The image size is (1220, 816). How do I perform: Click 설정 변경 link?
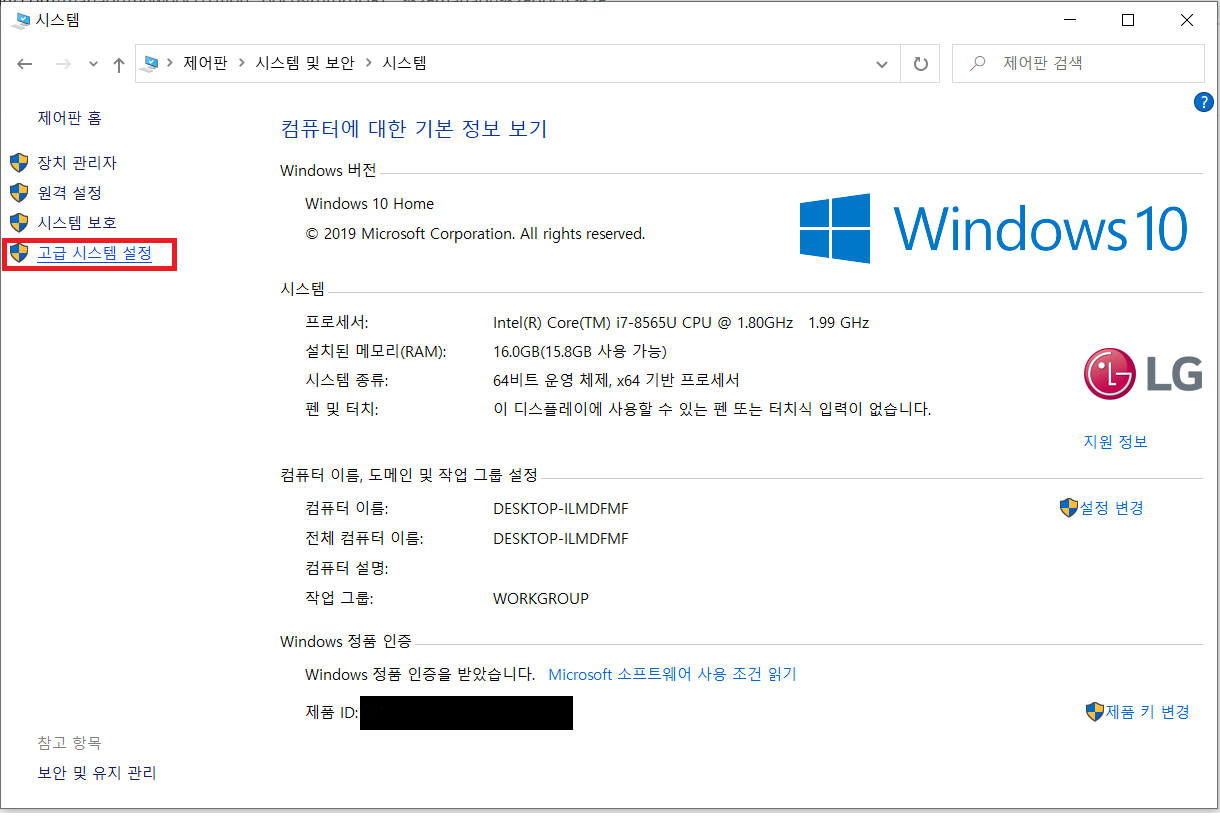click(1111, 508)
